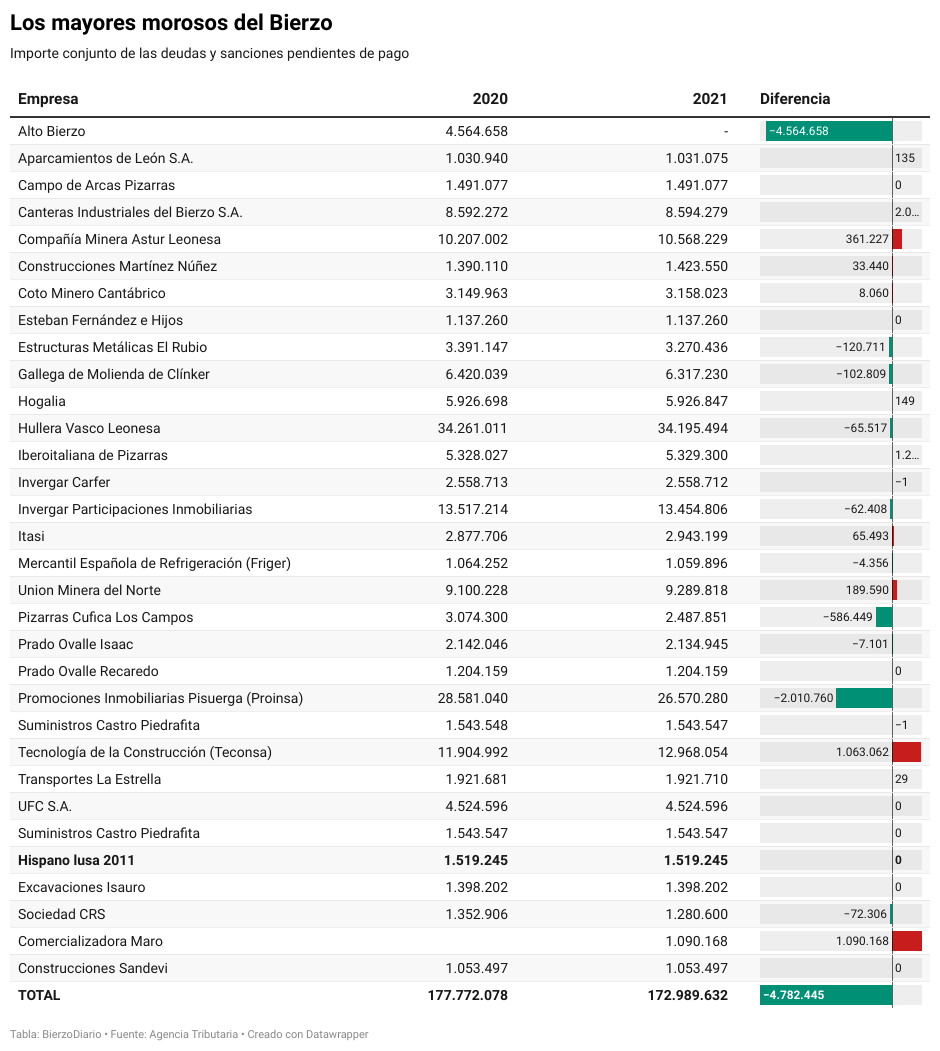Select the difference value −2.010.760
The image size is (940, 1051).
[x=804, y=698]
